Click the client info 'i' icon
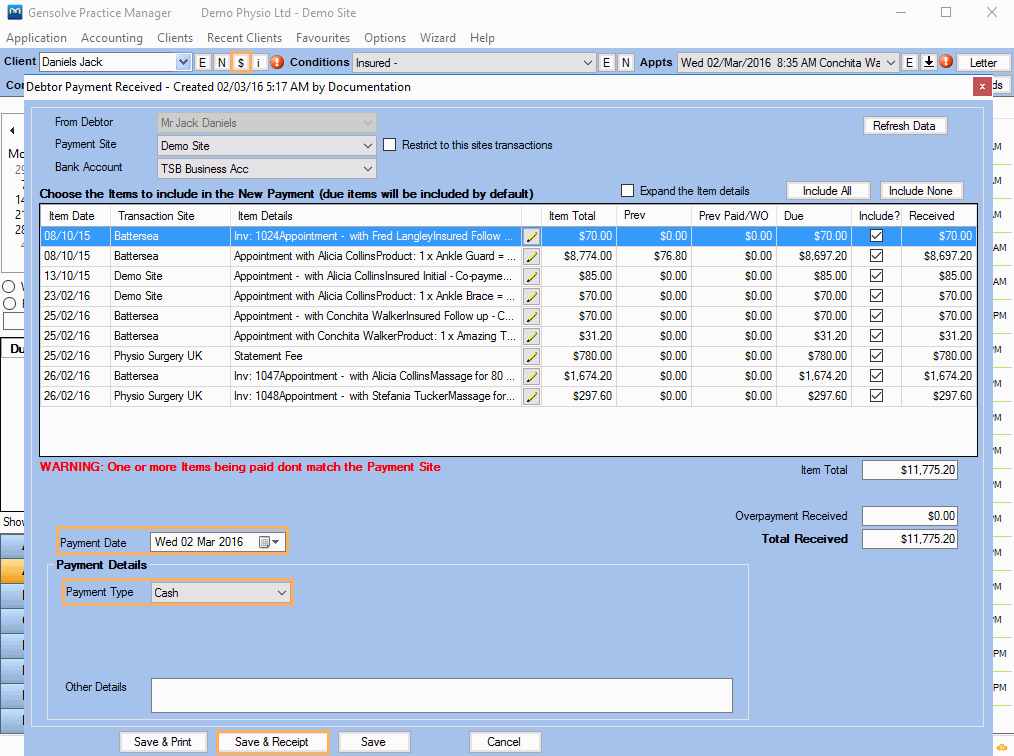The height and width of the screenshot is (756, 1014). [258, 62]
